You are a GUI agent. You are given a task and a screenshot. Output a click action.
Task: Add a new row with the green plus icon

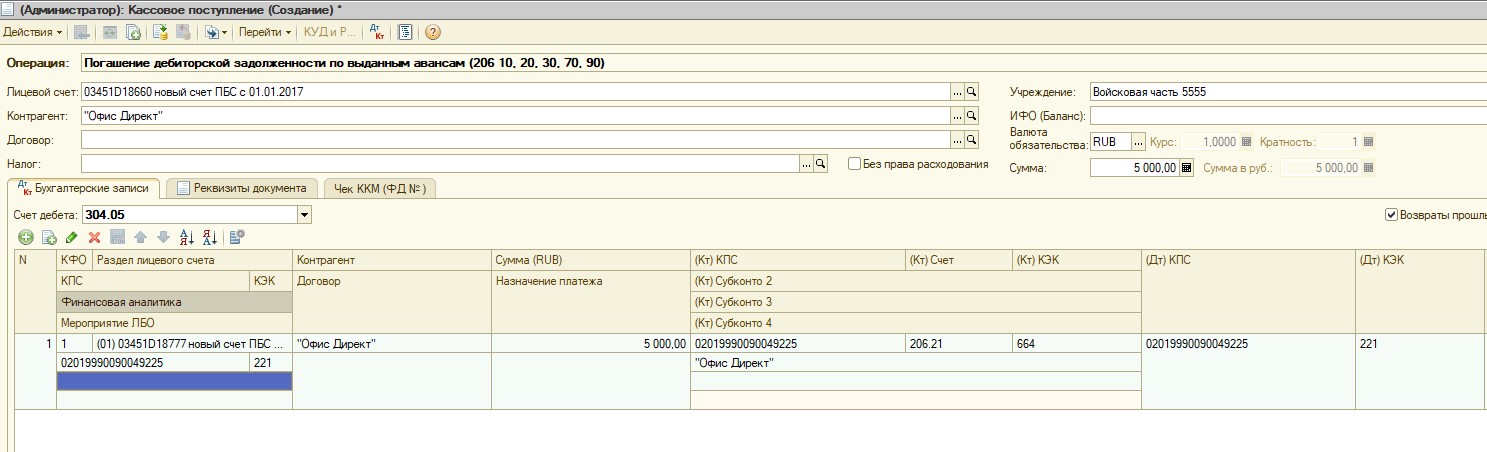[25, 237]
